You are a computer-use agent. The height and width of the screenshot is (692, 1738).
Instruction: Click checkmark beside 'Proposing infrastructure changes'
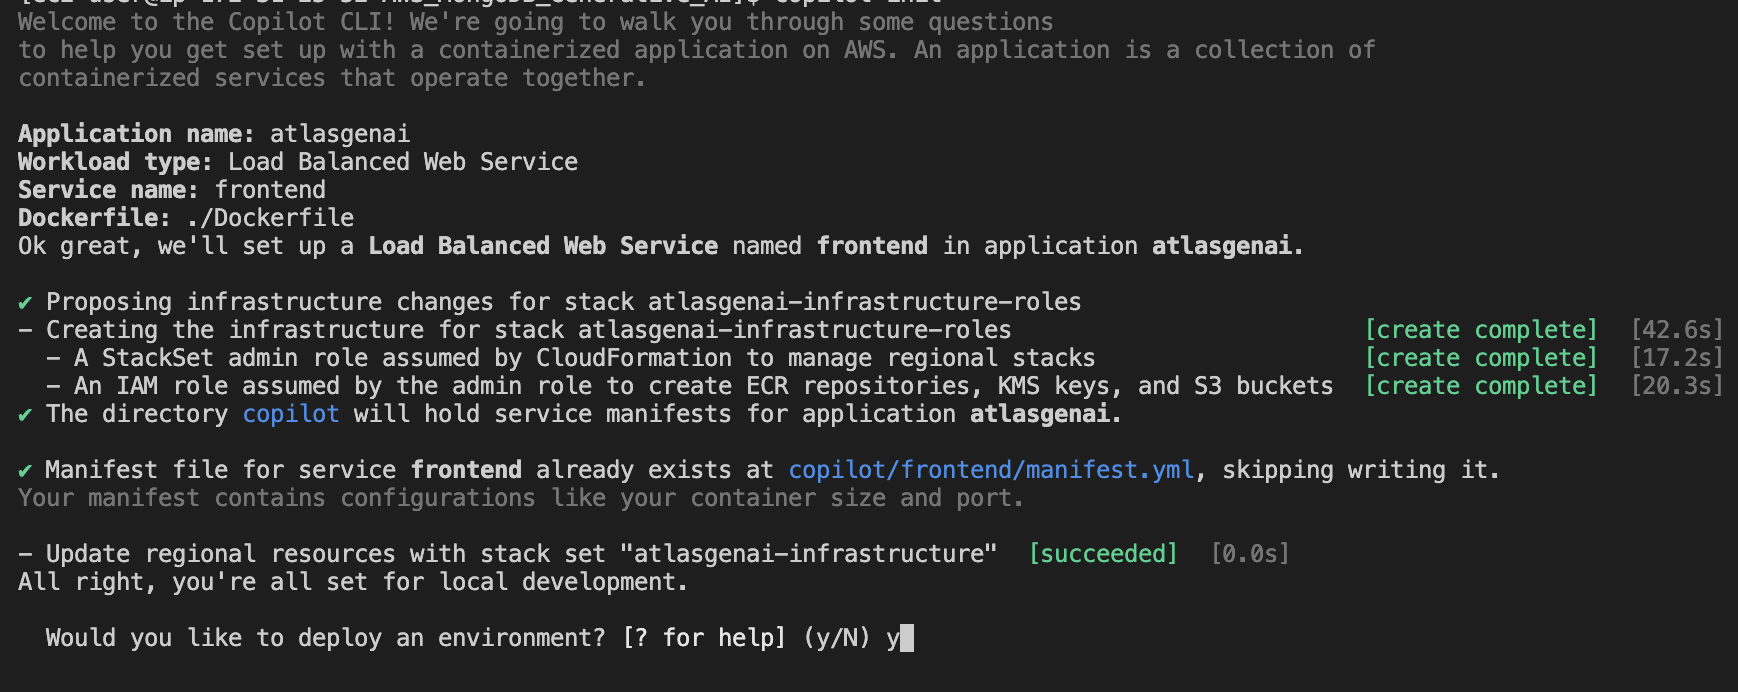(25, 302)
